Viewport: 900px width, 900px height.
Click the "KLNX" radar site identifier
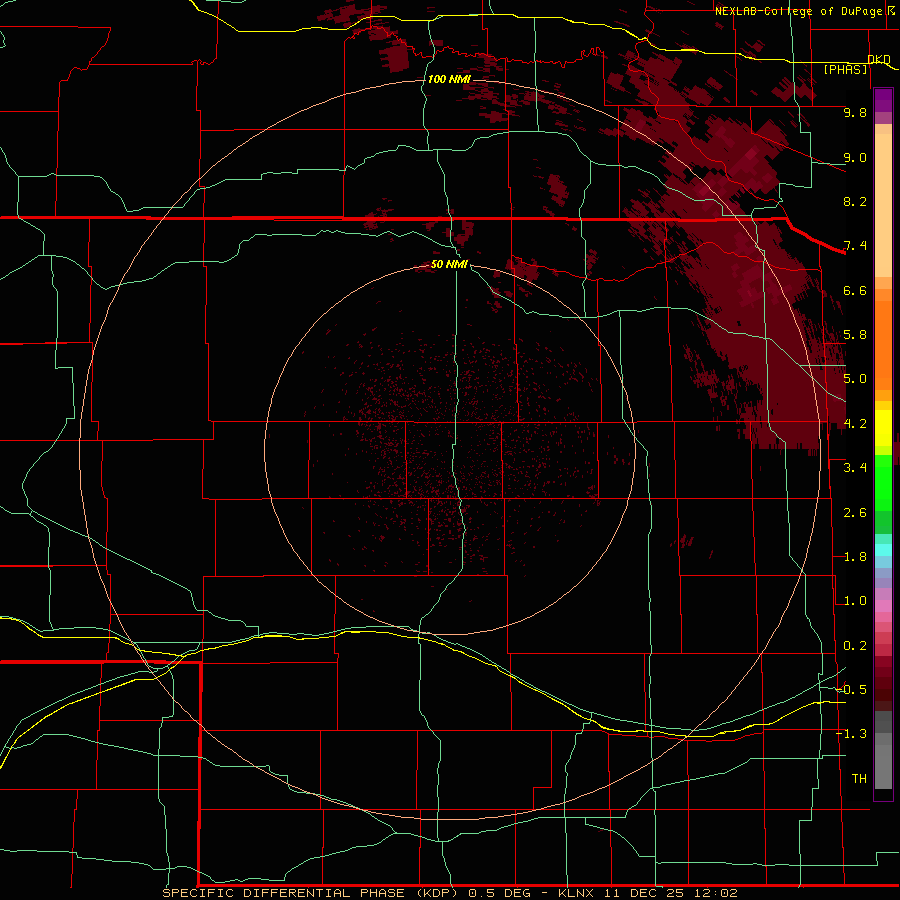coord(575,893)
